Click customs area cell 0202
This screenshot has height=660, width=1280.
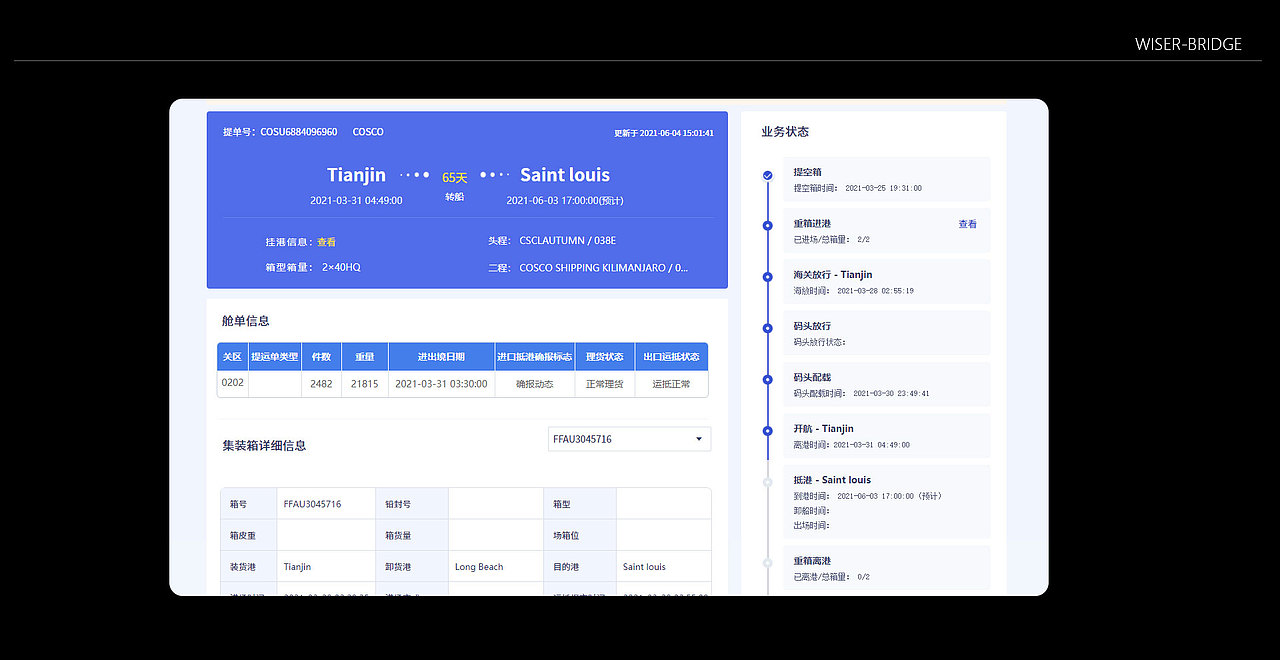(232, 383)
